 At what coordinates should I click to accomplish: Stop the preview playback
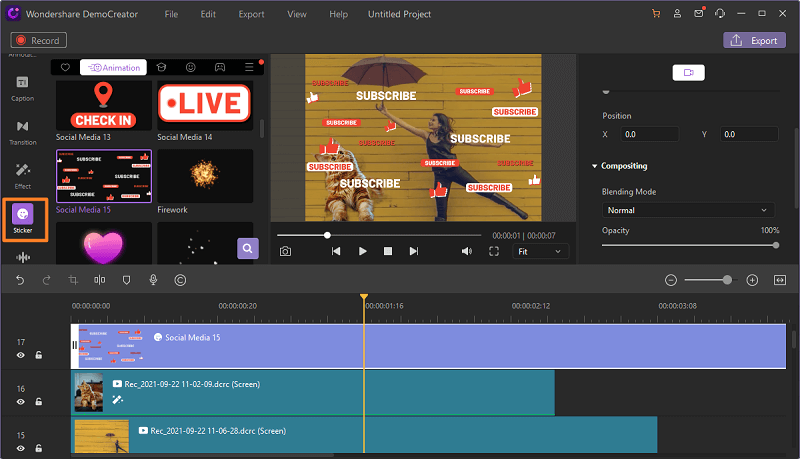[388, 251]
